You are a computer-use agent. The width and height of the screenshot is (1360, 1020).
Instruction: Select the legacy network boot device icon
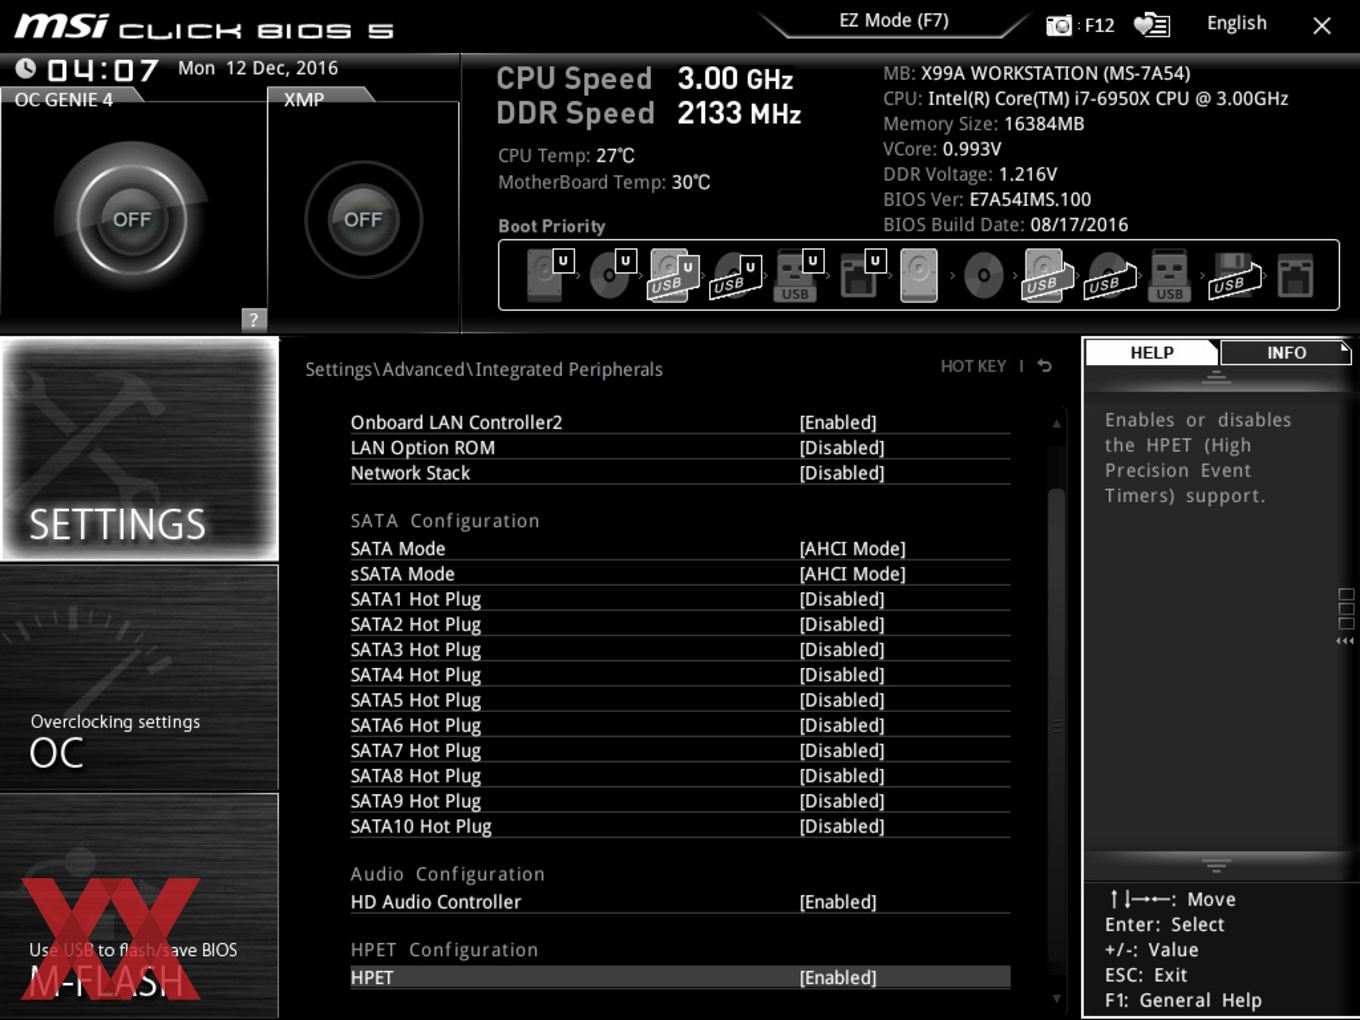click(1295, 275)
